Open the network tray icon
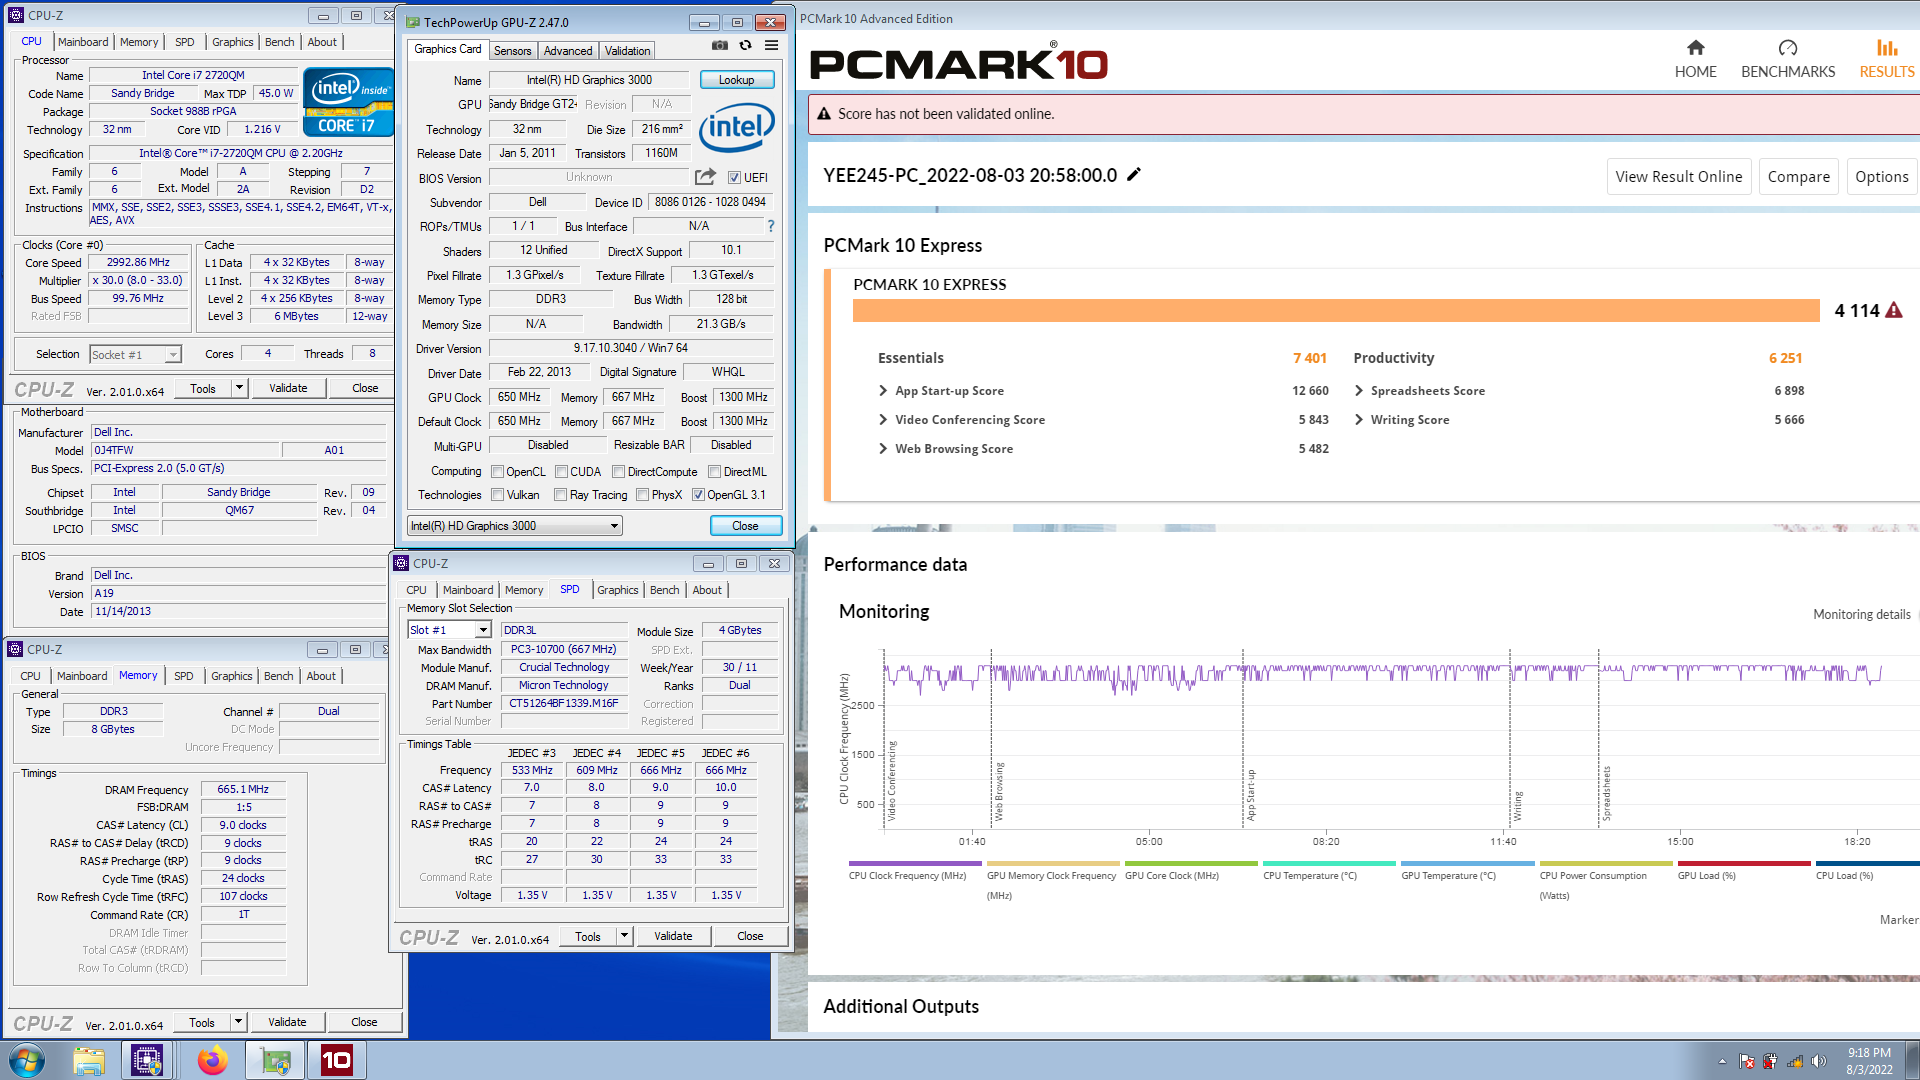Viewport: 1920px width, 1080px height. coord(1795,1062)
